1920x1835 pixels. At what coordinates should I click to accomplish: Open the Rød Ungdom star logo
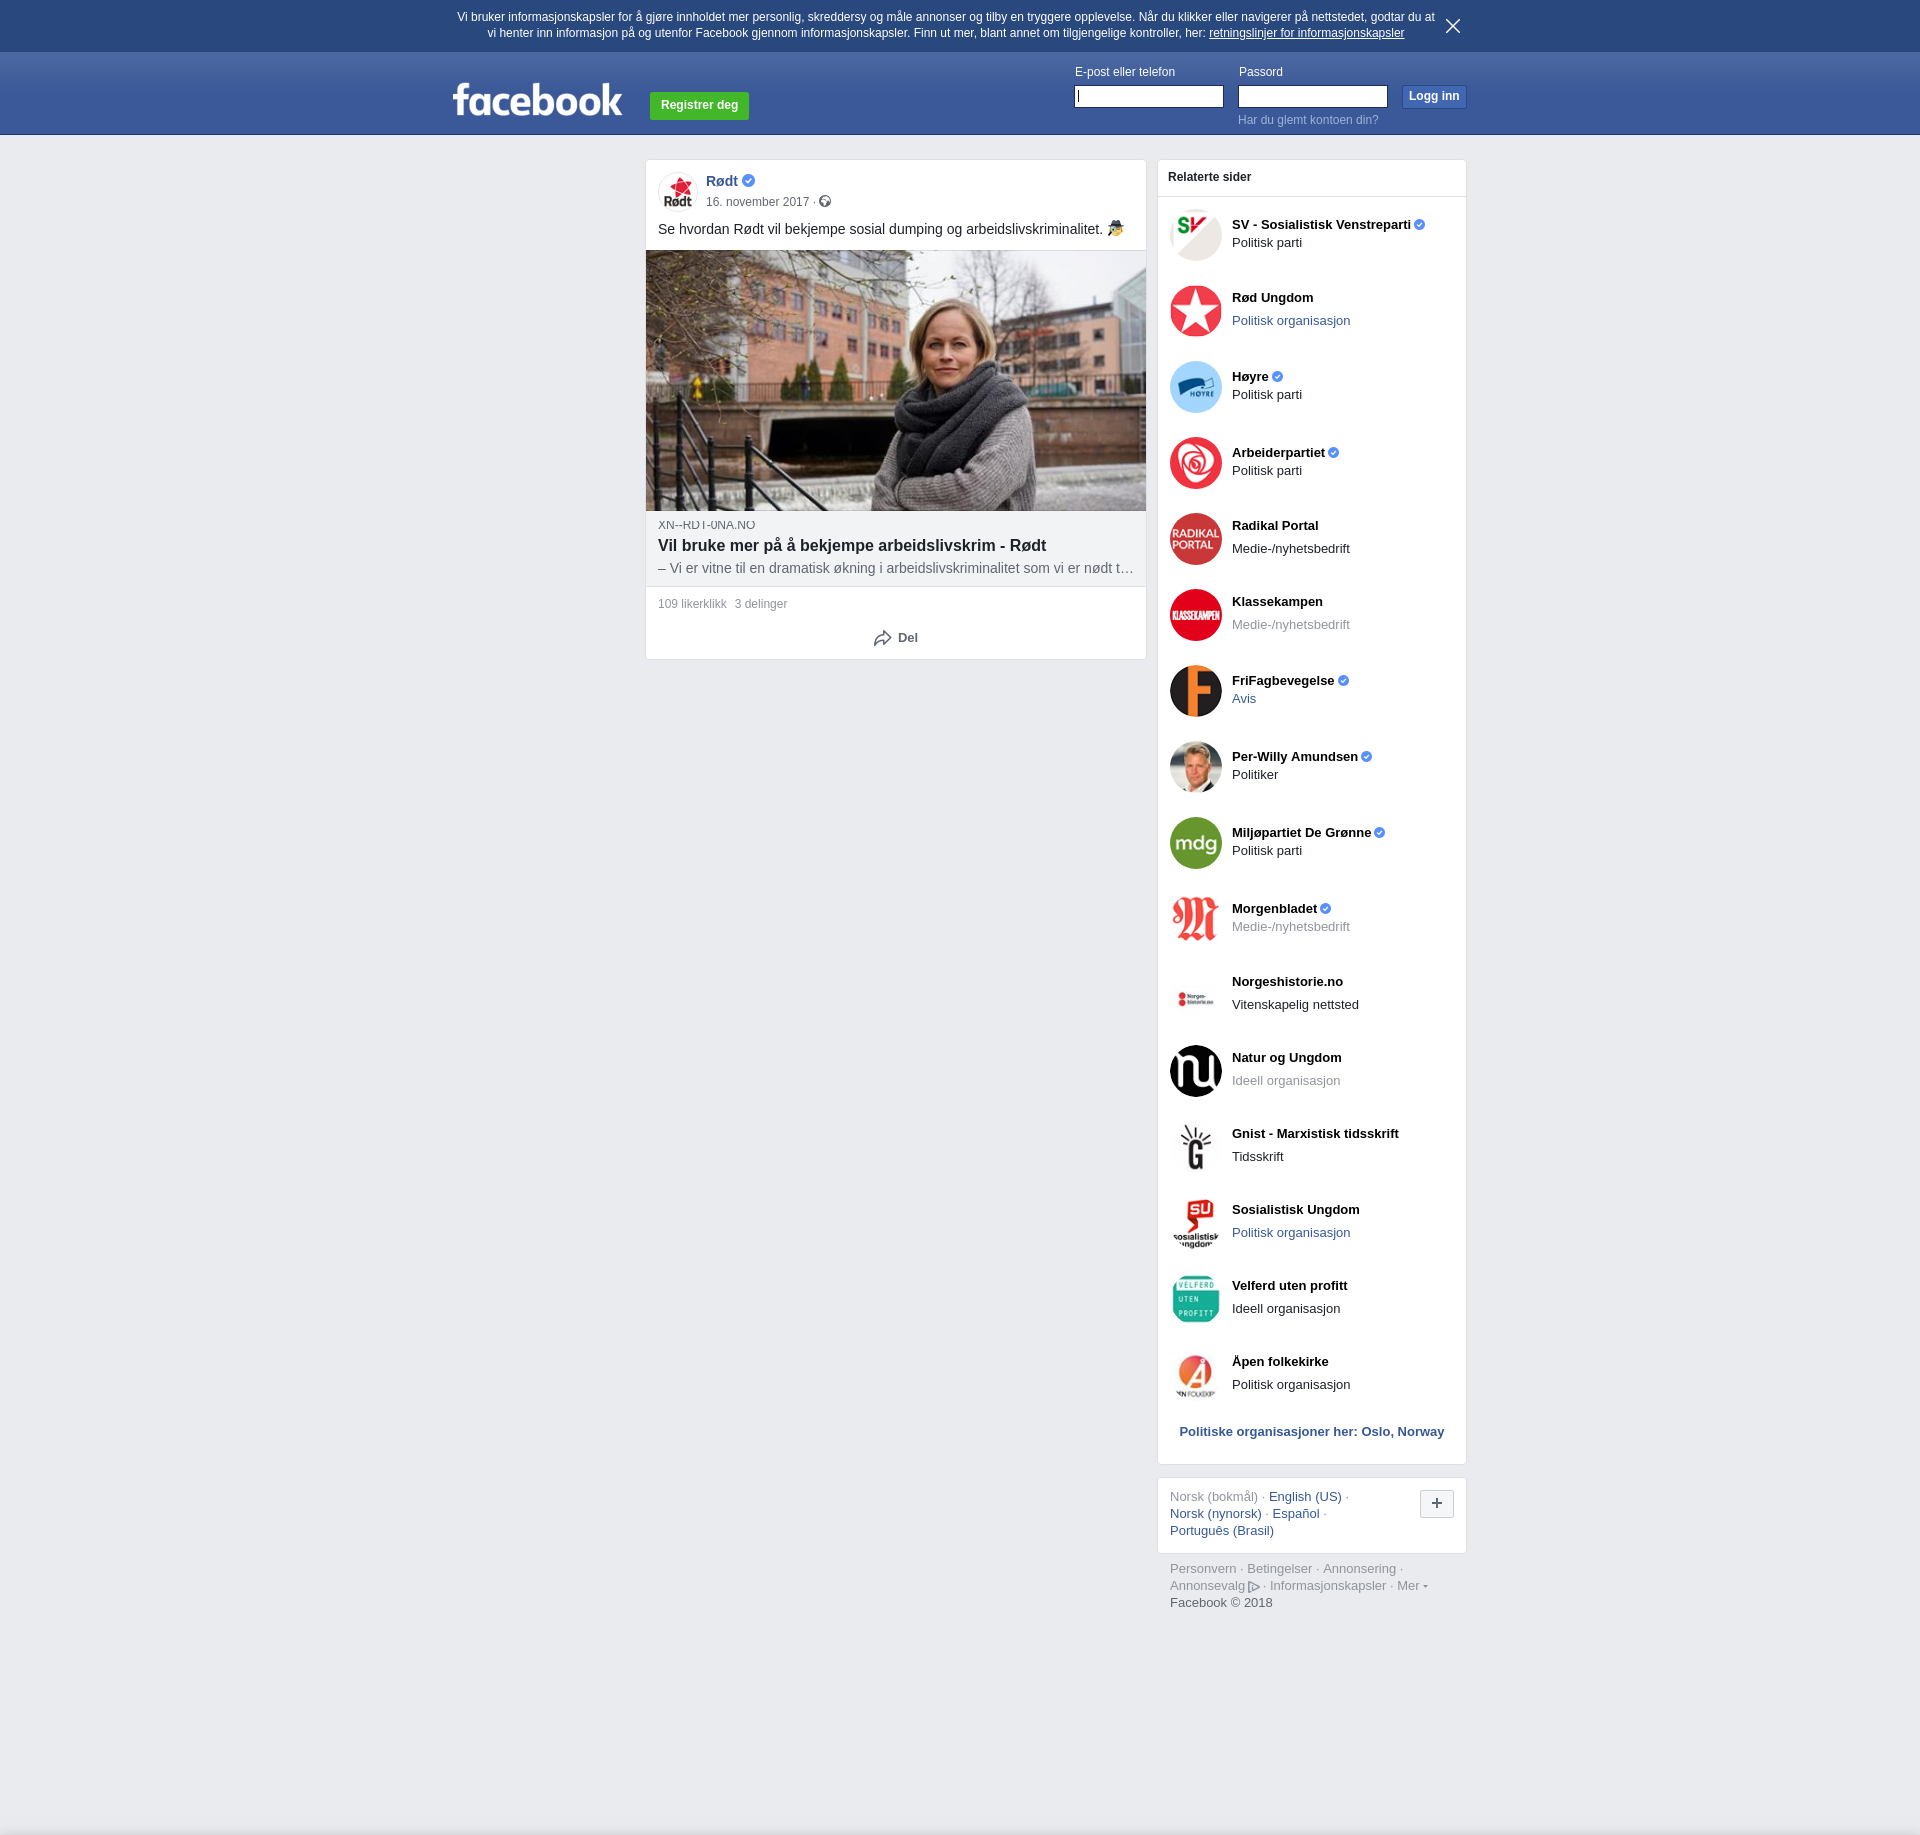click(x=1196, y=311)
